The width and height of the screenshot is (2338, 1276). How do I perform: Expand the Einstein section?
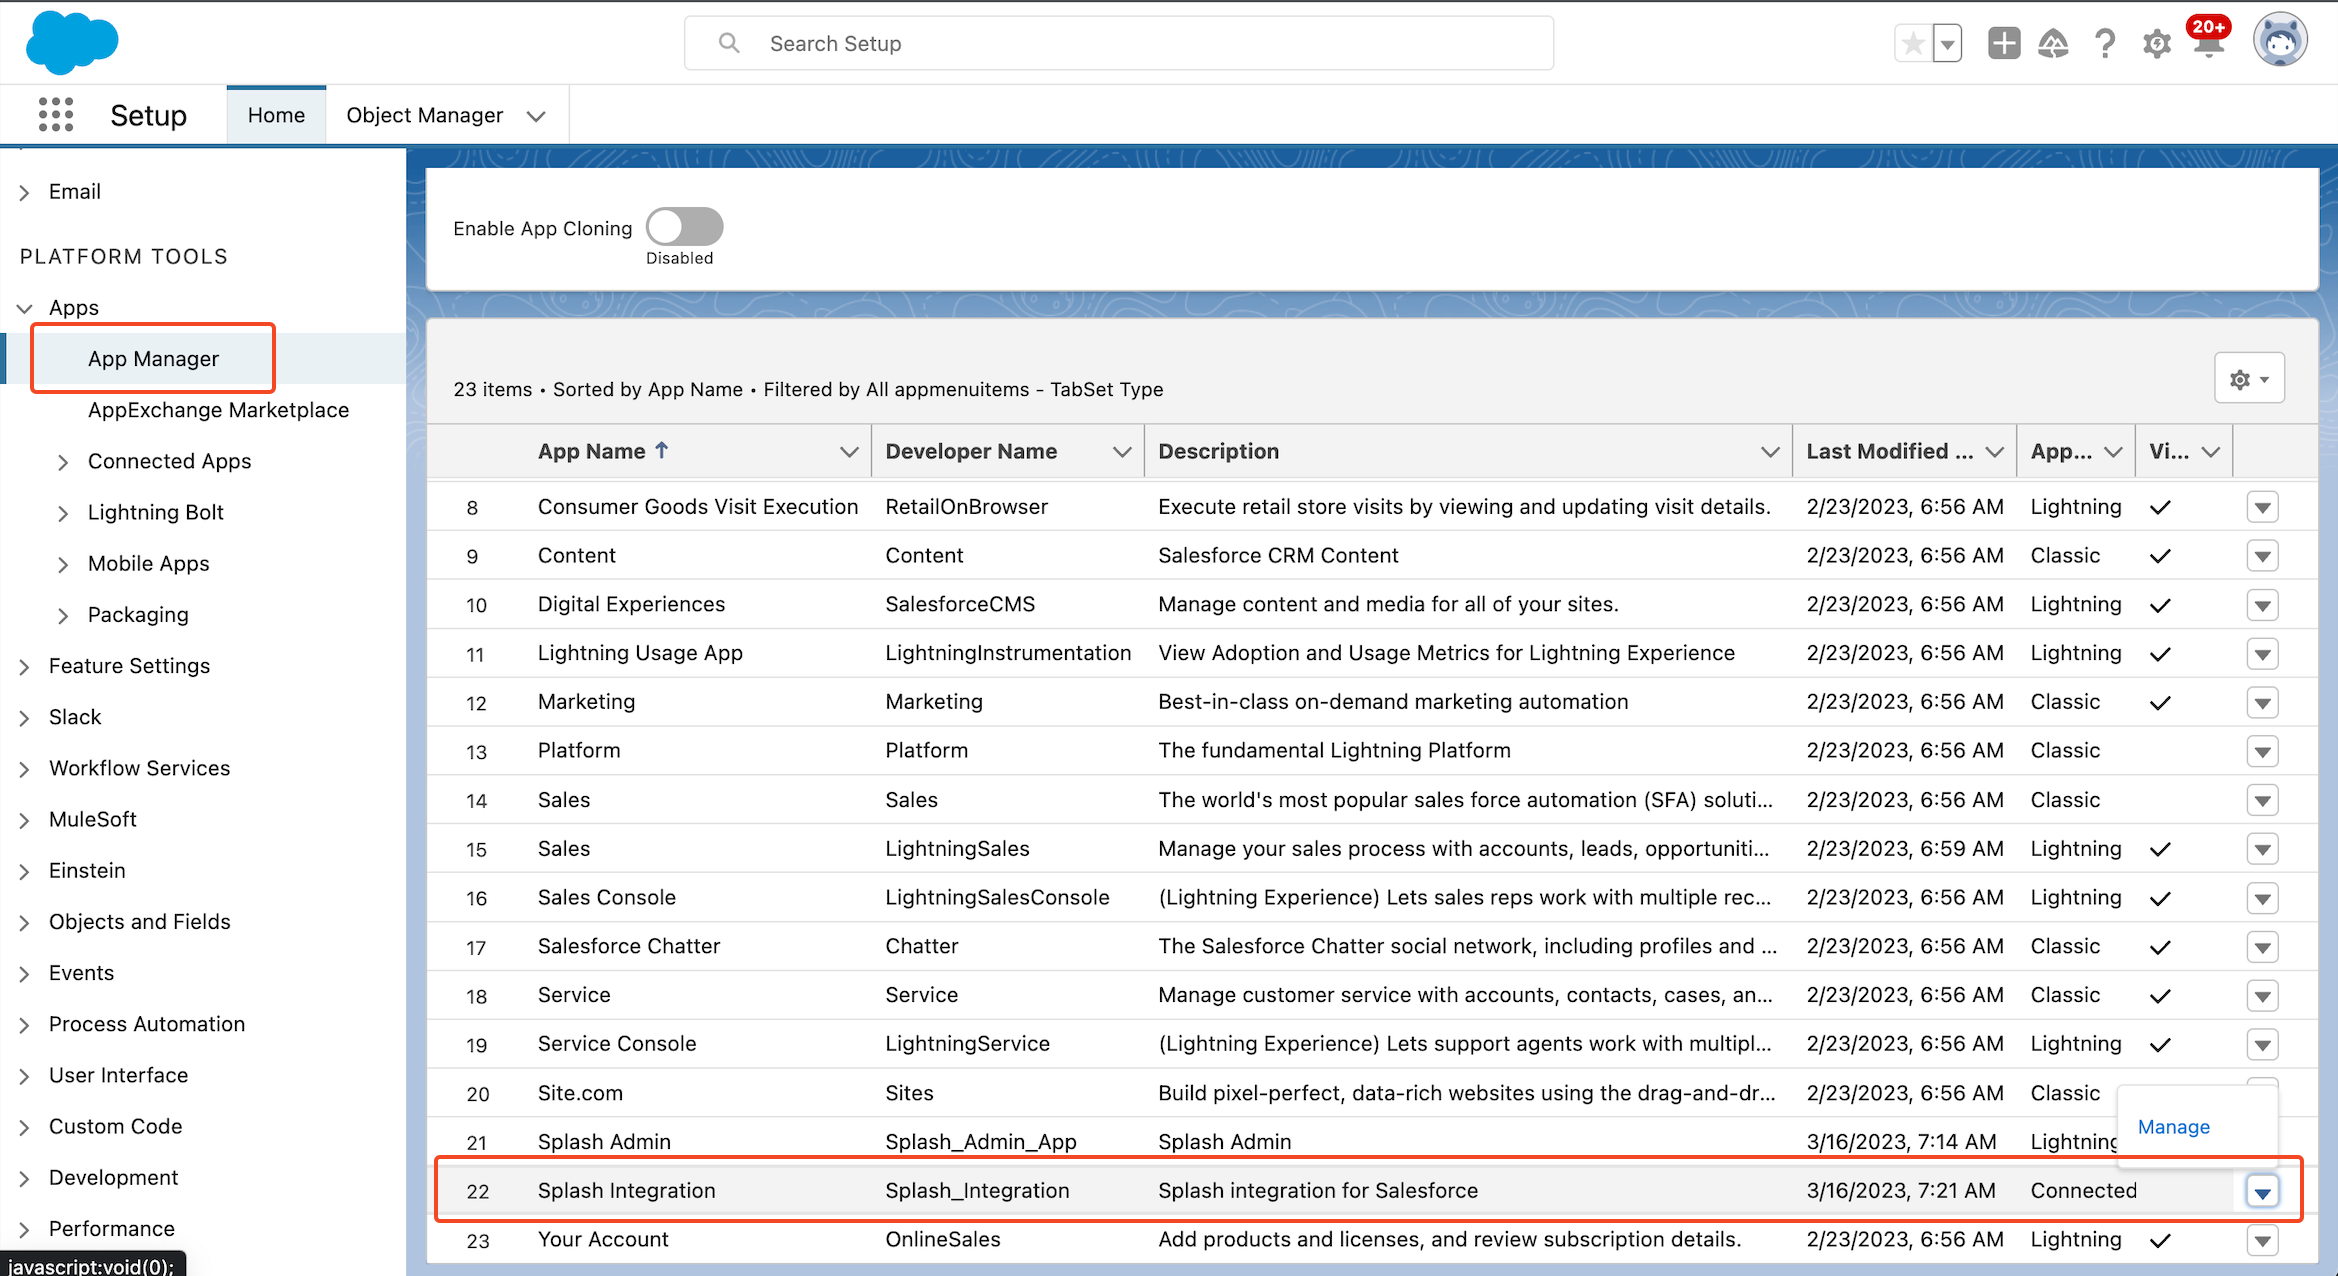point(25,871)
